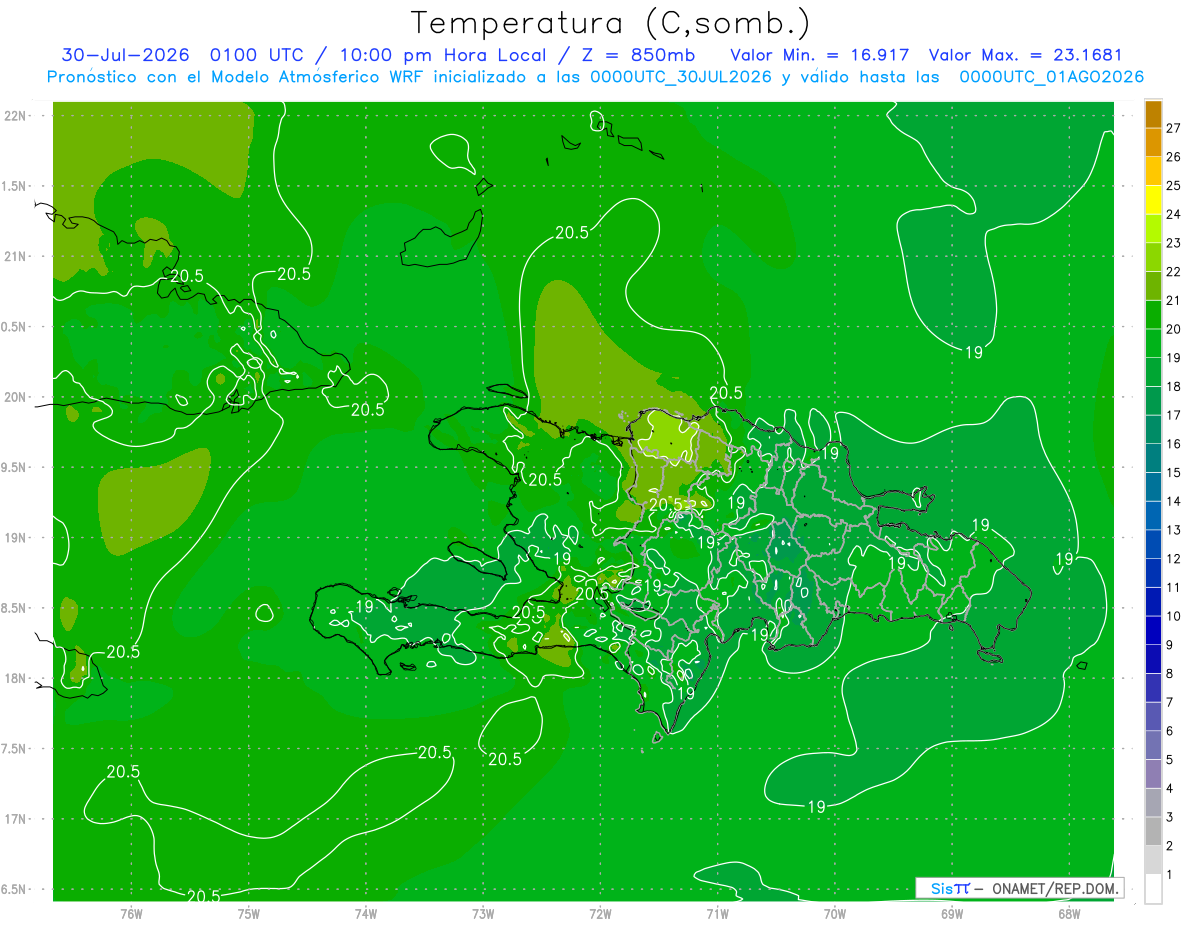
Task: Click the white legend swatch below 1
Action: (x=1153, y=889)
